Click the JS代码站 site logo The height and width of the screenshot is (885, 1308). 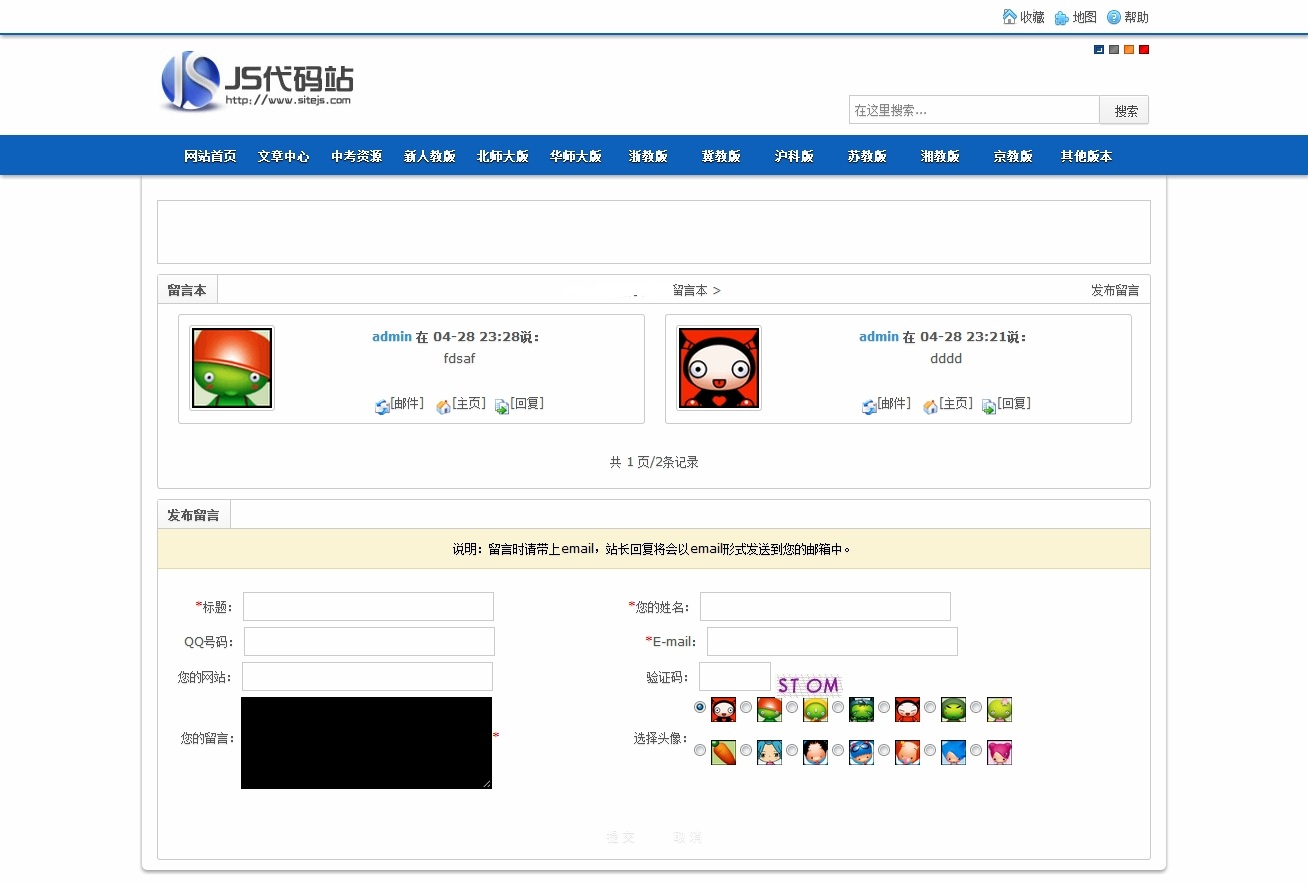coord(257,81)
